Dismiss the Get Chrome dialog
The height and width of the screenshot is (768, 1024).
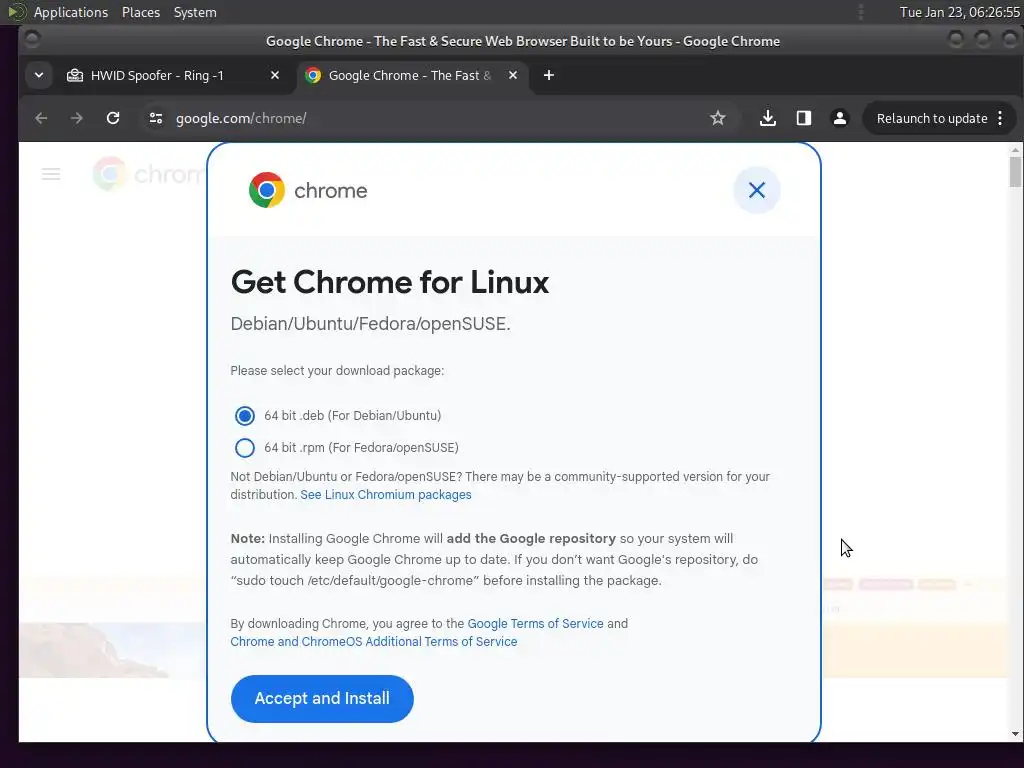pyautogui.click(x=757, y=190)
